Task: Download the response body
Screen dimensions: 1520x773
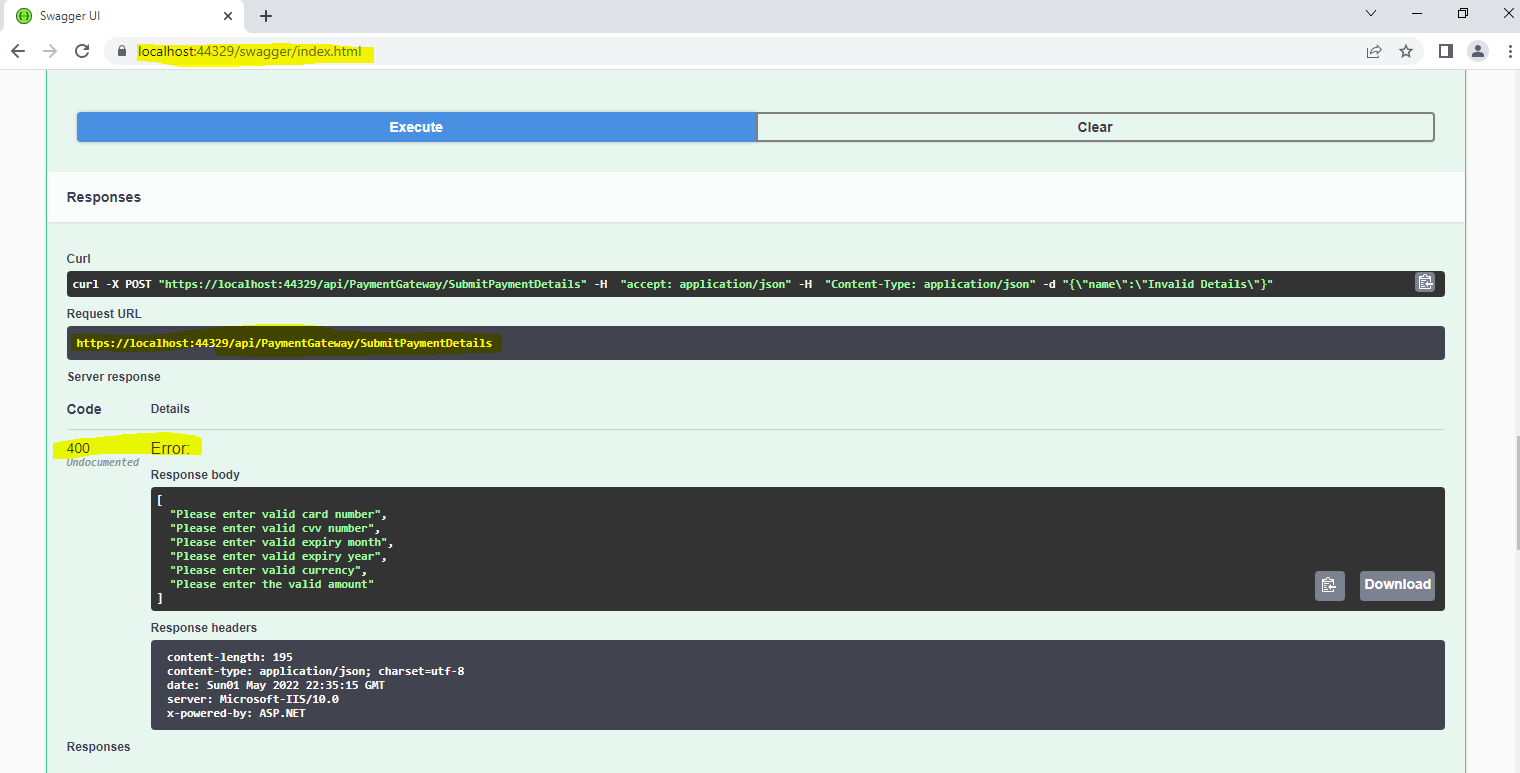Action: pyautogui.click(x=1396, y=585)
